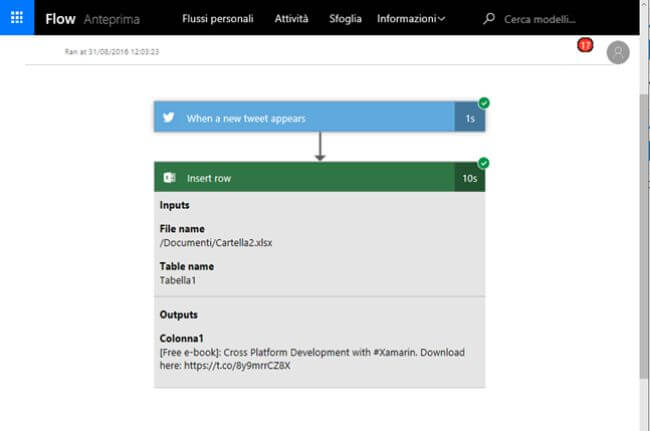Click the Flow logo text
Screen dimensions: 650x431
(60, 19)
